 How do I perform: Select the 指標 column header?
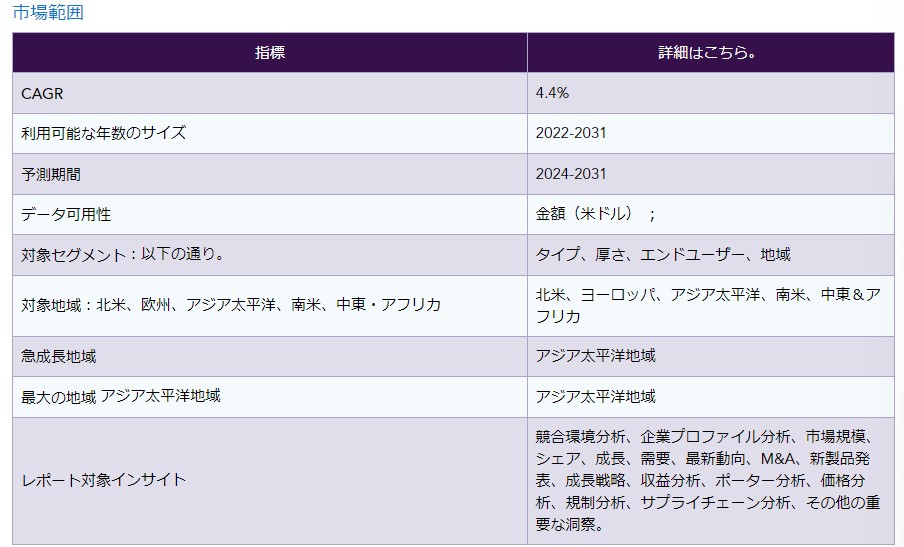pyautogui.click(x=270, y=52)
